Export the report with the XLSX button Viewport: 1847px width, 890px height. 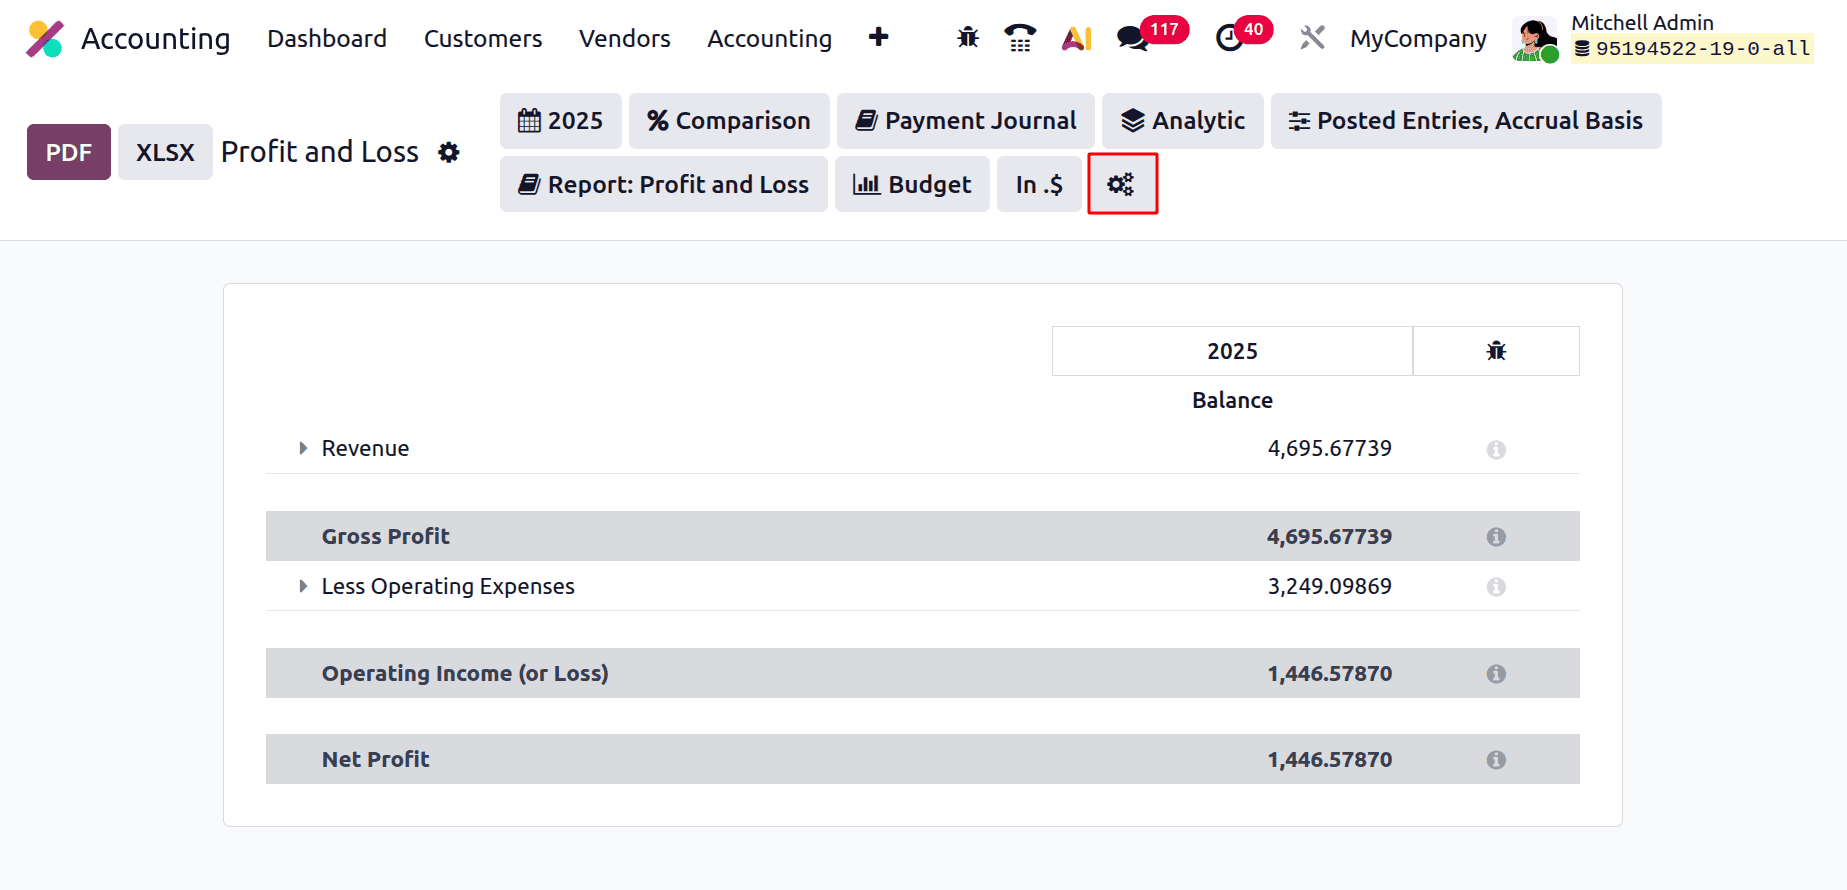tap(165, 152)
